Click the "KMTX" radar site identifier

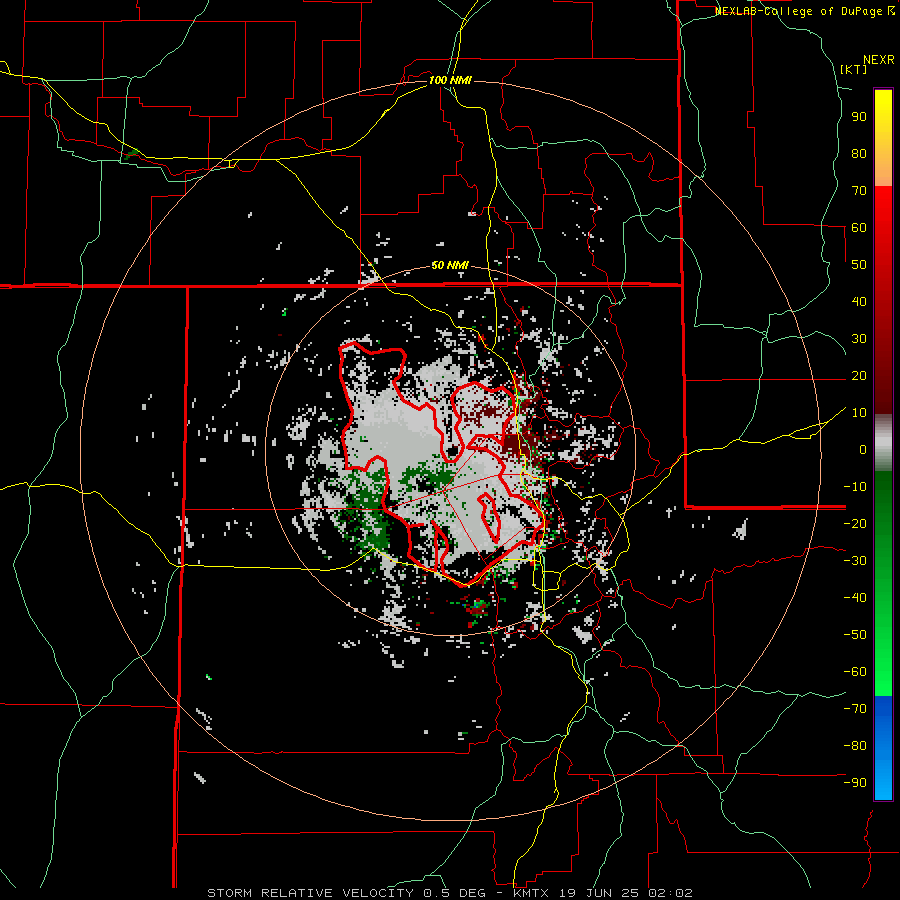(x=529, y=893)
